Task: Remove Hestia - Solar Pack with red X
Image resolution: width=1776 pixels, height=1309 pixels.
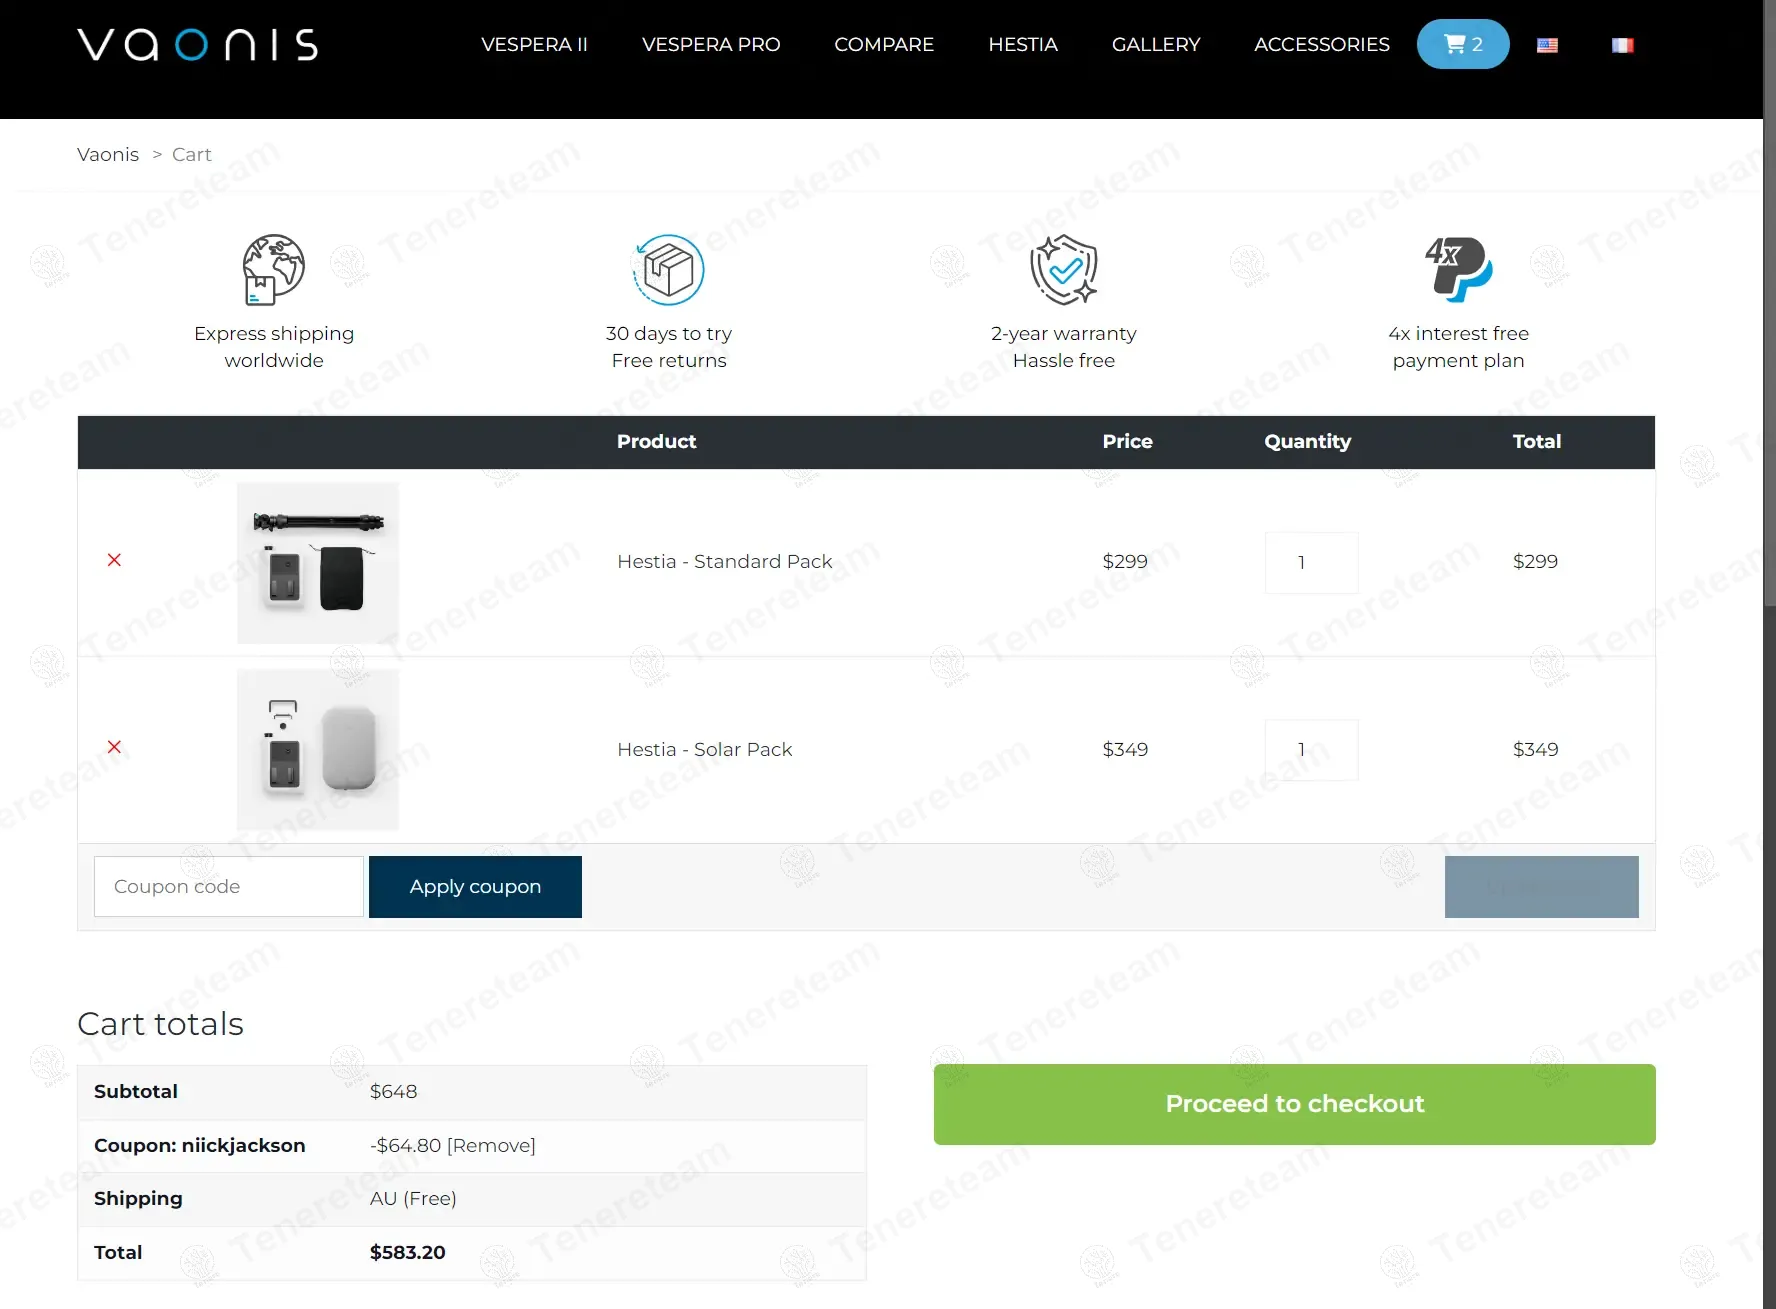Action: 114,747
